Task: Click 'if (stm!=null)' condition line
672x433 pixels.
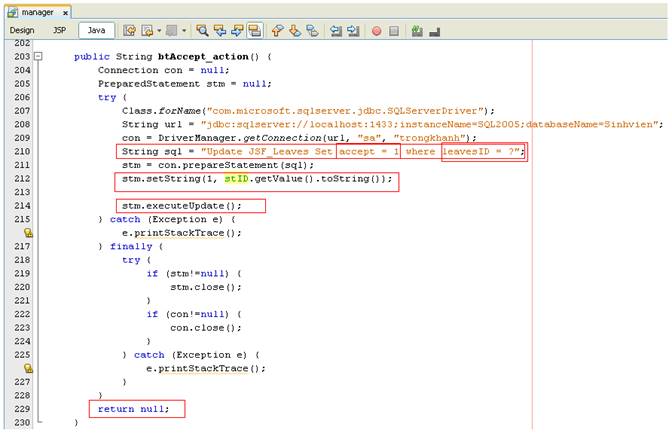Action: click(194, 274)
